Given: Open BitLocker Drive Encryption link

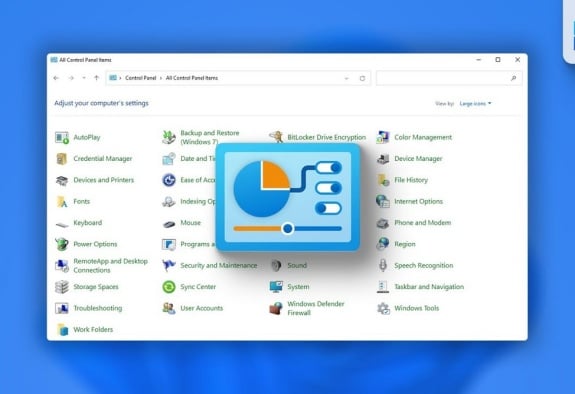Looking at the screenshot, I should click(x=326, y=137).
